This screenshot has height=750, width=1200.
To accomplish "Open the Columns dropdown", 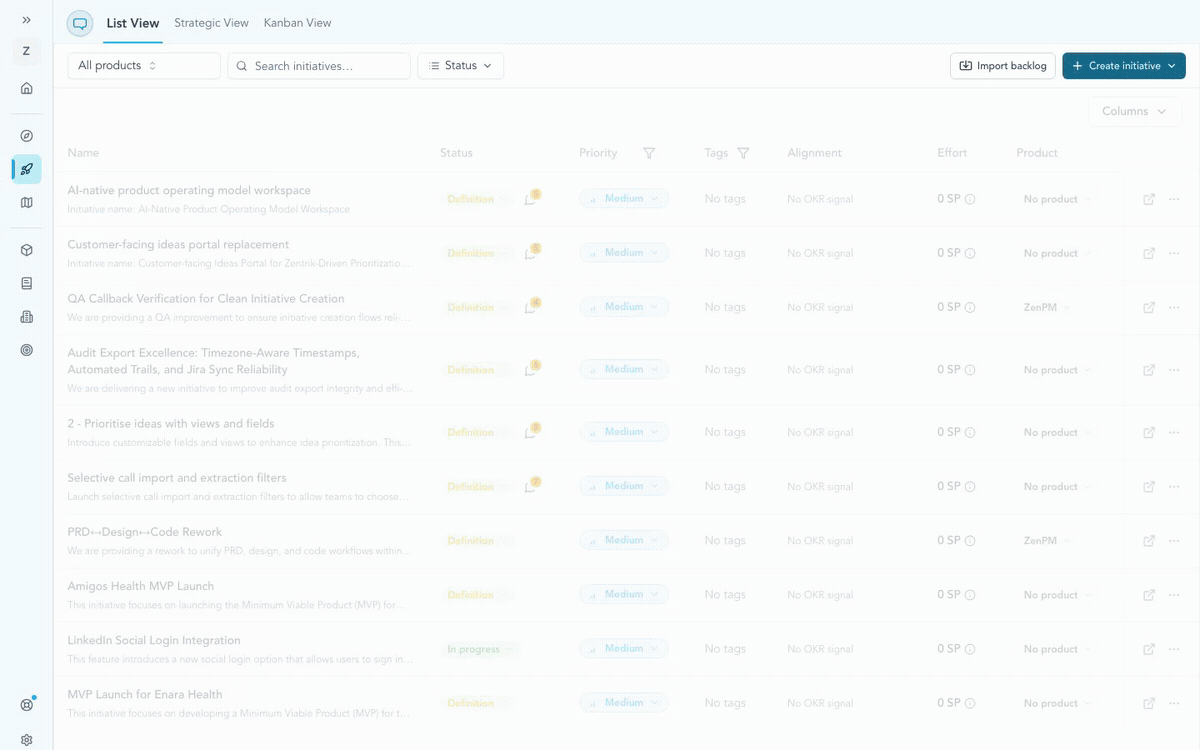I will click(x=1135, y=111).
